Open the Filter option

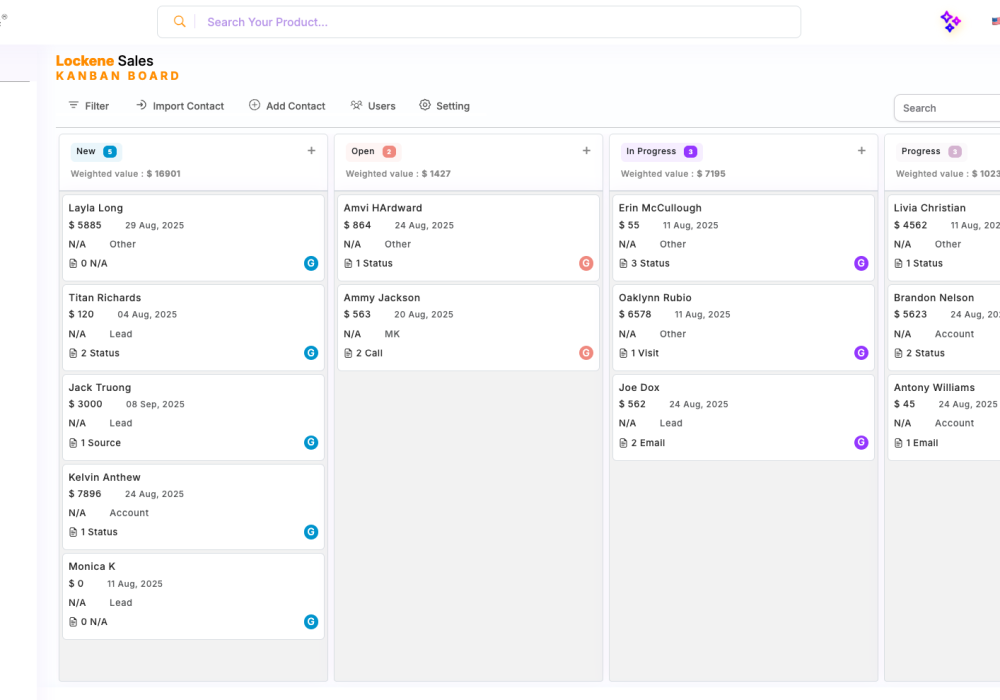89,106
